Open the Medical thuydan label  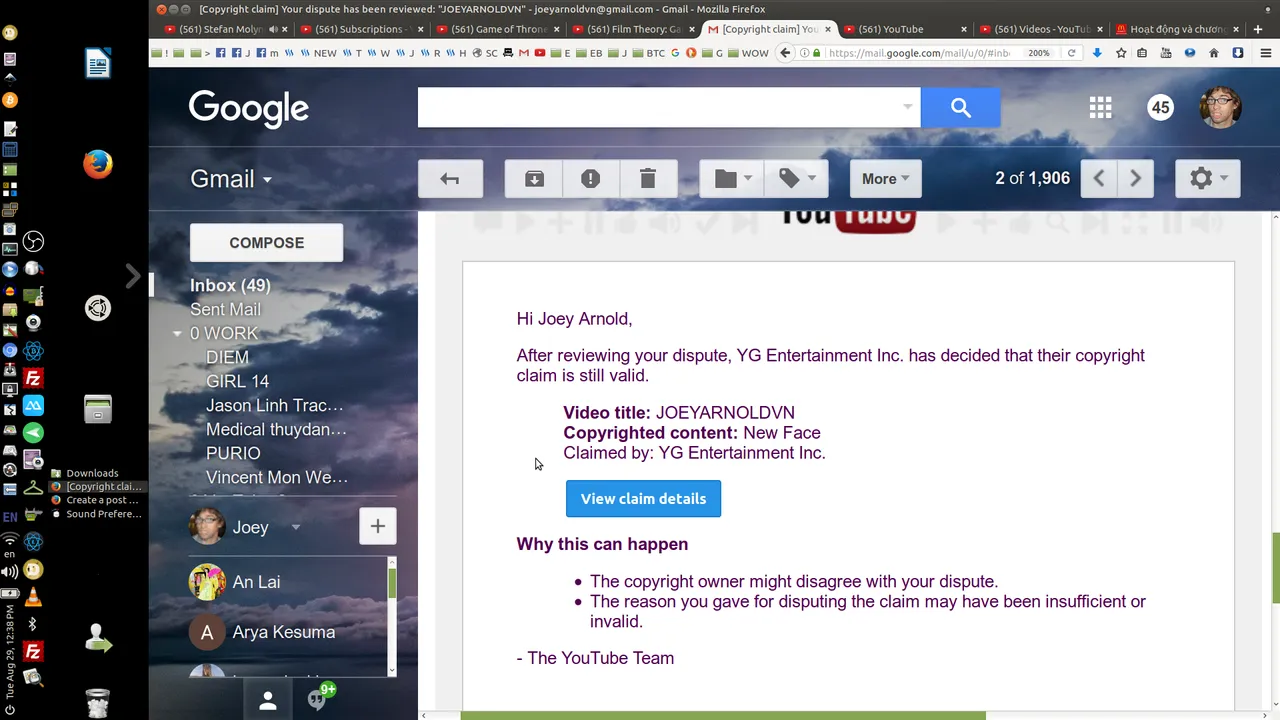click(x=276, y=429)
